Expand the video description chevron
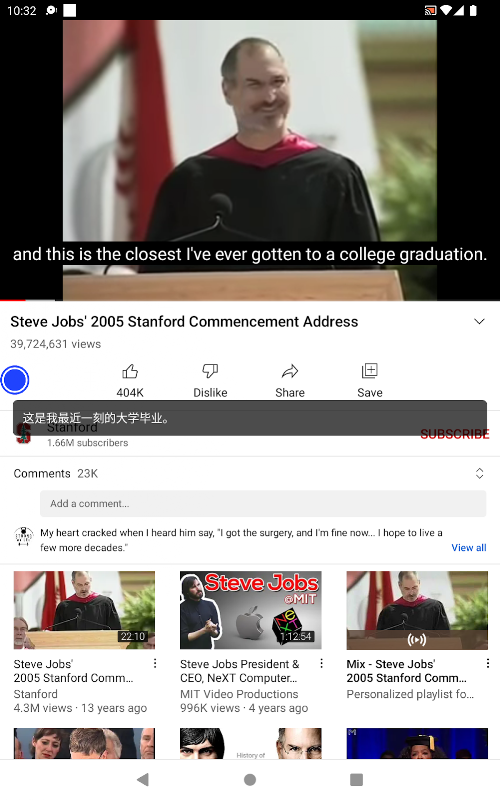The height and width of the screenshot is (800, 500). [479, 321]
